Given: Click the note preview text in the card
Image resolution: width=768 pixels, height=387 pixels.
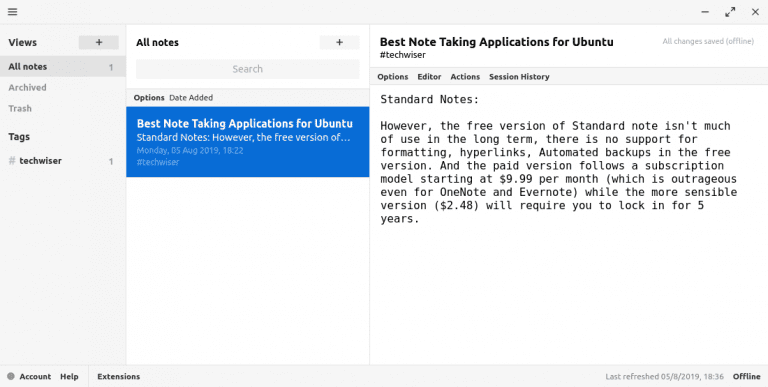Looking at the screenshot, I should pyautogui.click(x=243, y=137).
